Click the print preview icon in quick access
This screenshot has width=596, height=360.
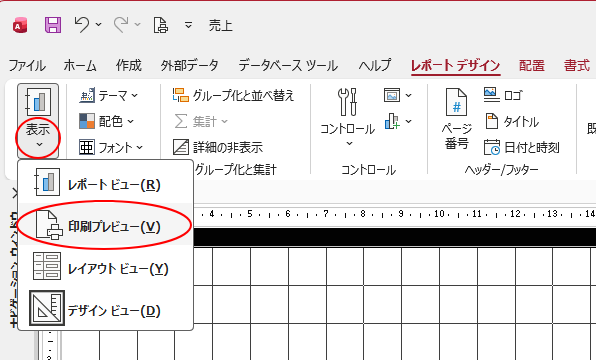coord(160,25)
